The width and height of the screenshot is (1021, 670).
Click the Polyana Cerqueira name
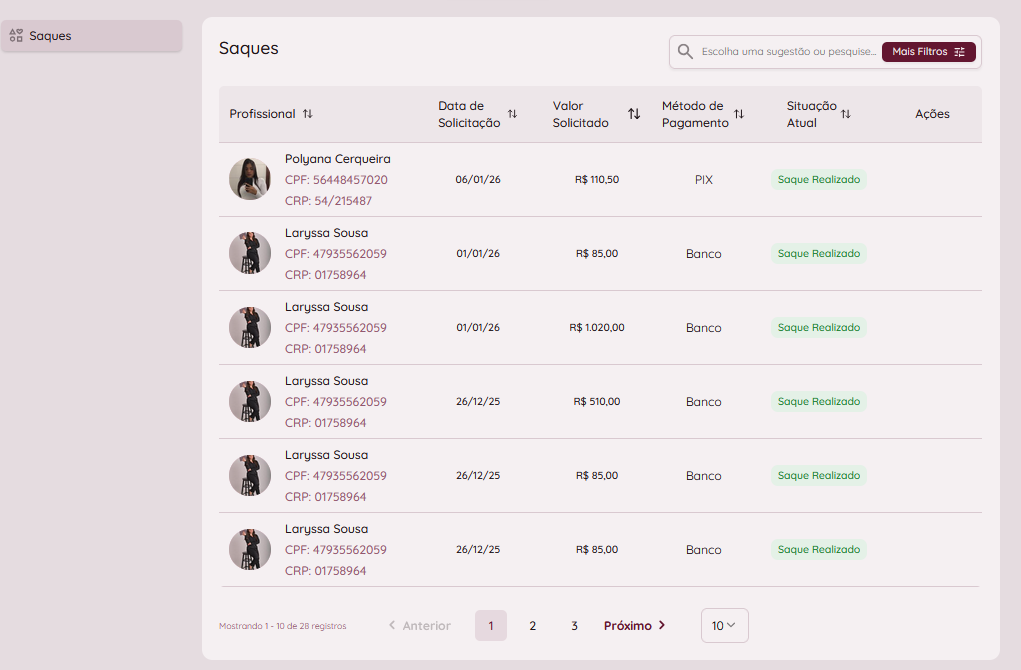point(337,159)
